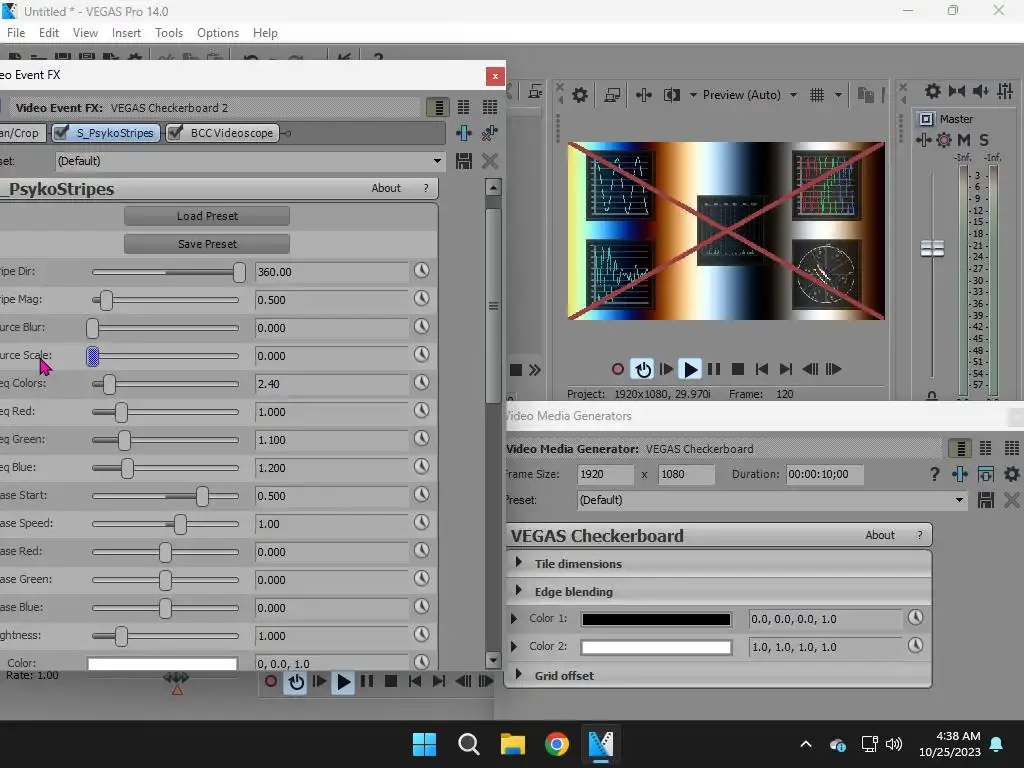Save the S_PsykoStripes preset

(464, 161)
